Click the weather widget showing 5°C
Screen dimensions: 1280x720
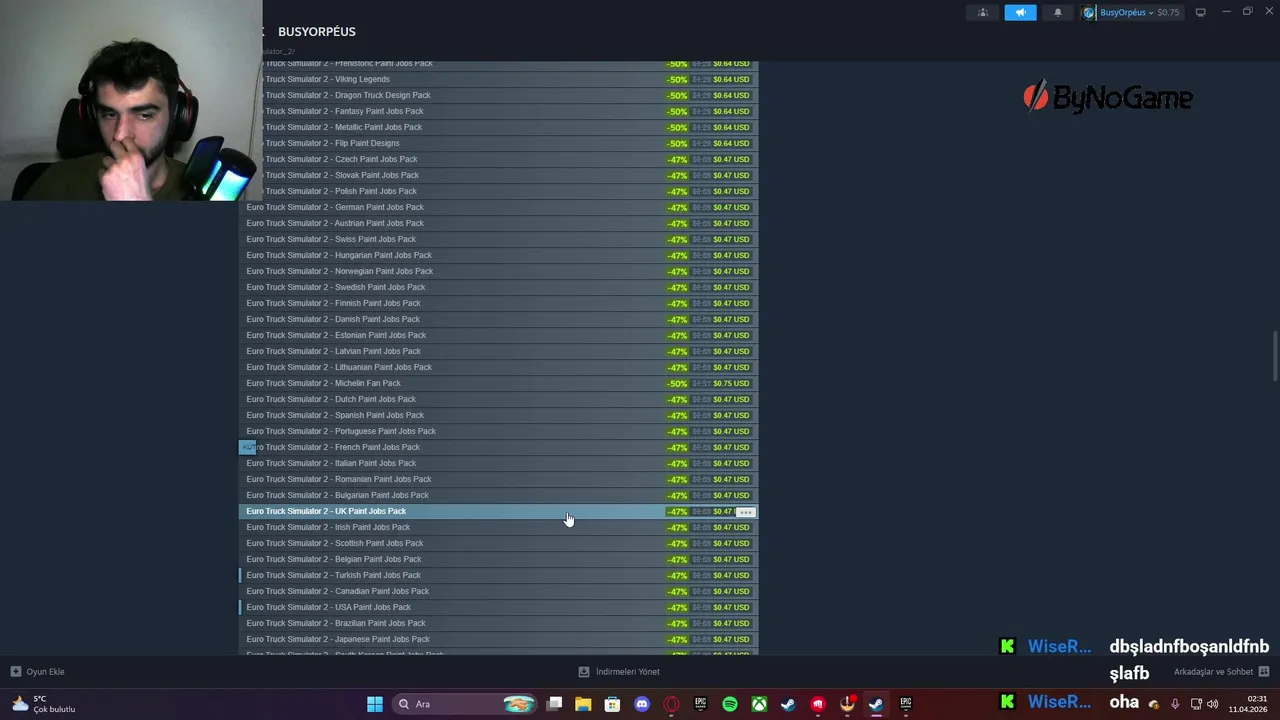pos(43,704)
